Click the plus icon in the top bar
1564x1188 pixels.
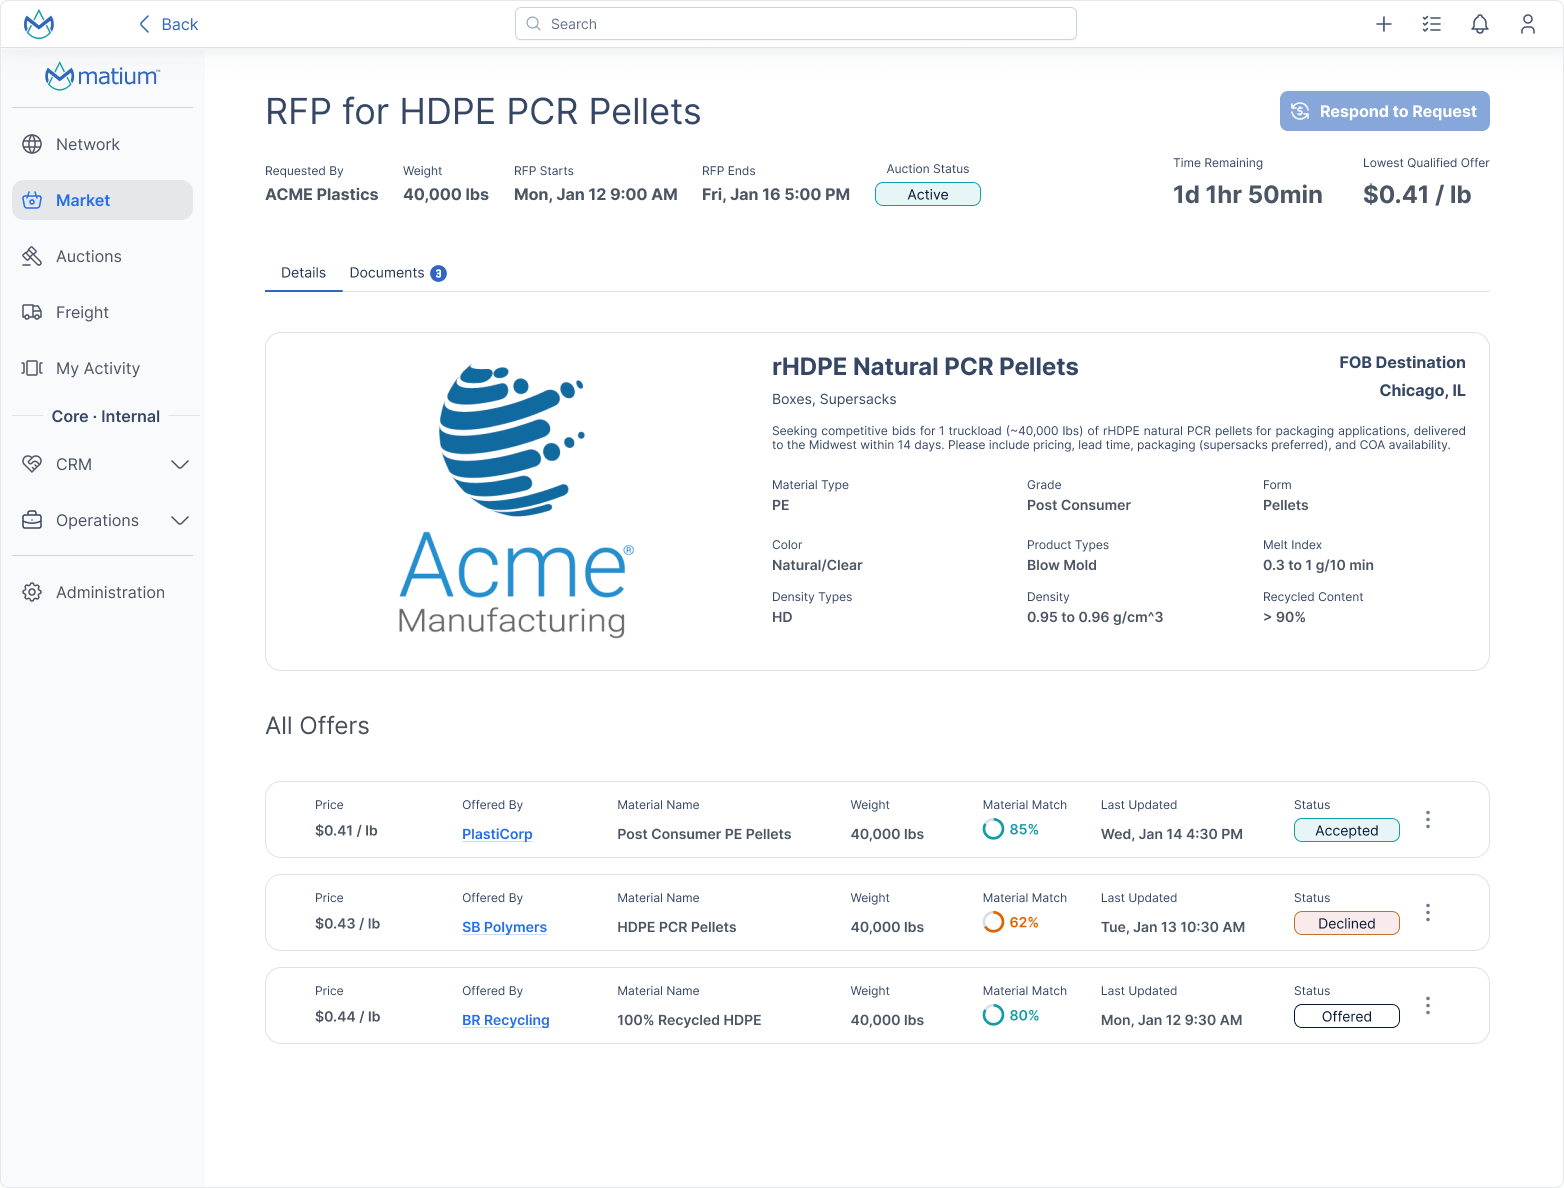(x=1384, y=23)
